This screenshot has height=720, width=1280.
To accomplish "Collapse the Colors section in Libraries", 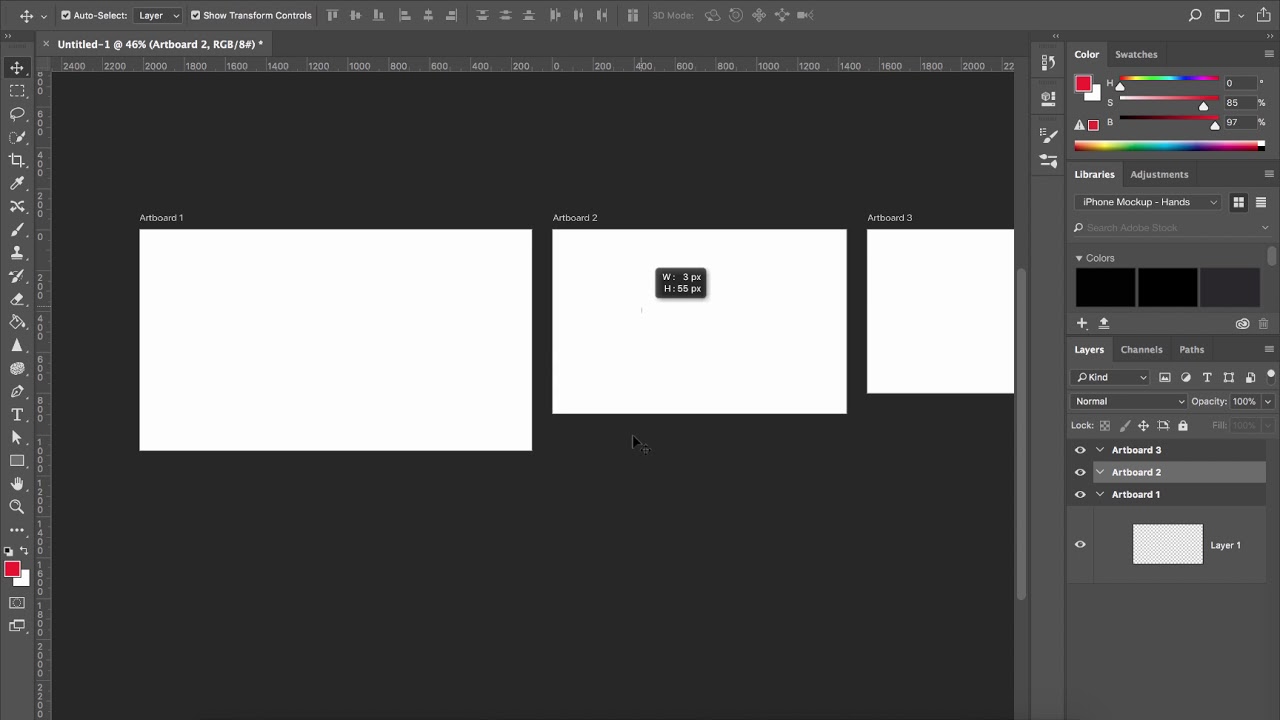I will pyautogui.click(x=1080, y=258).
